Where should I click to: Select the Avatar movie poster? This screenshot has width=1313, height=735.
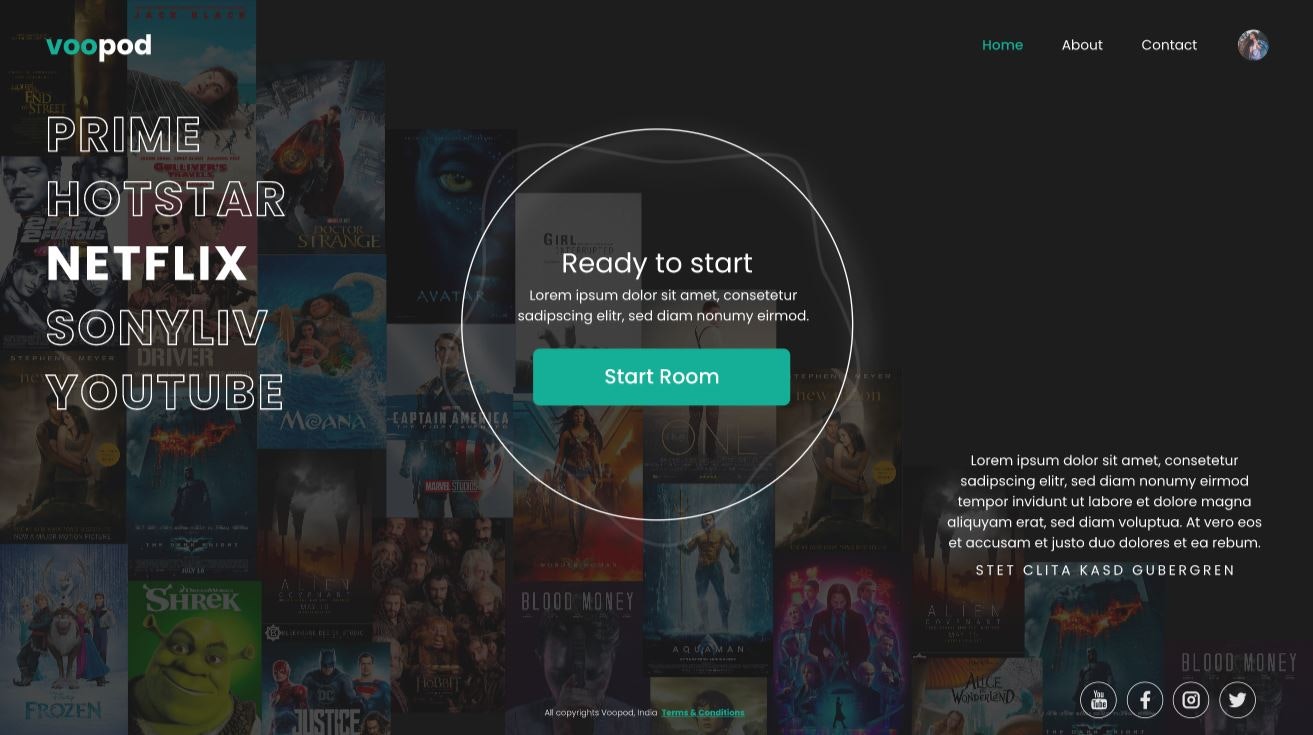tap(451, 226)
